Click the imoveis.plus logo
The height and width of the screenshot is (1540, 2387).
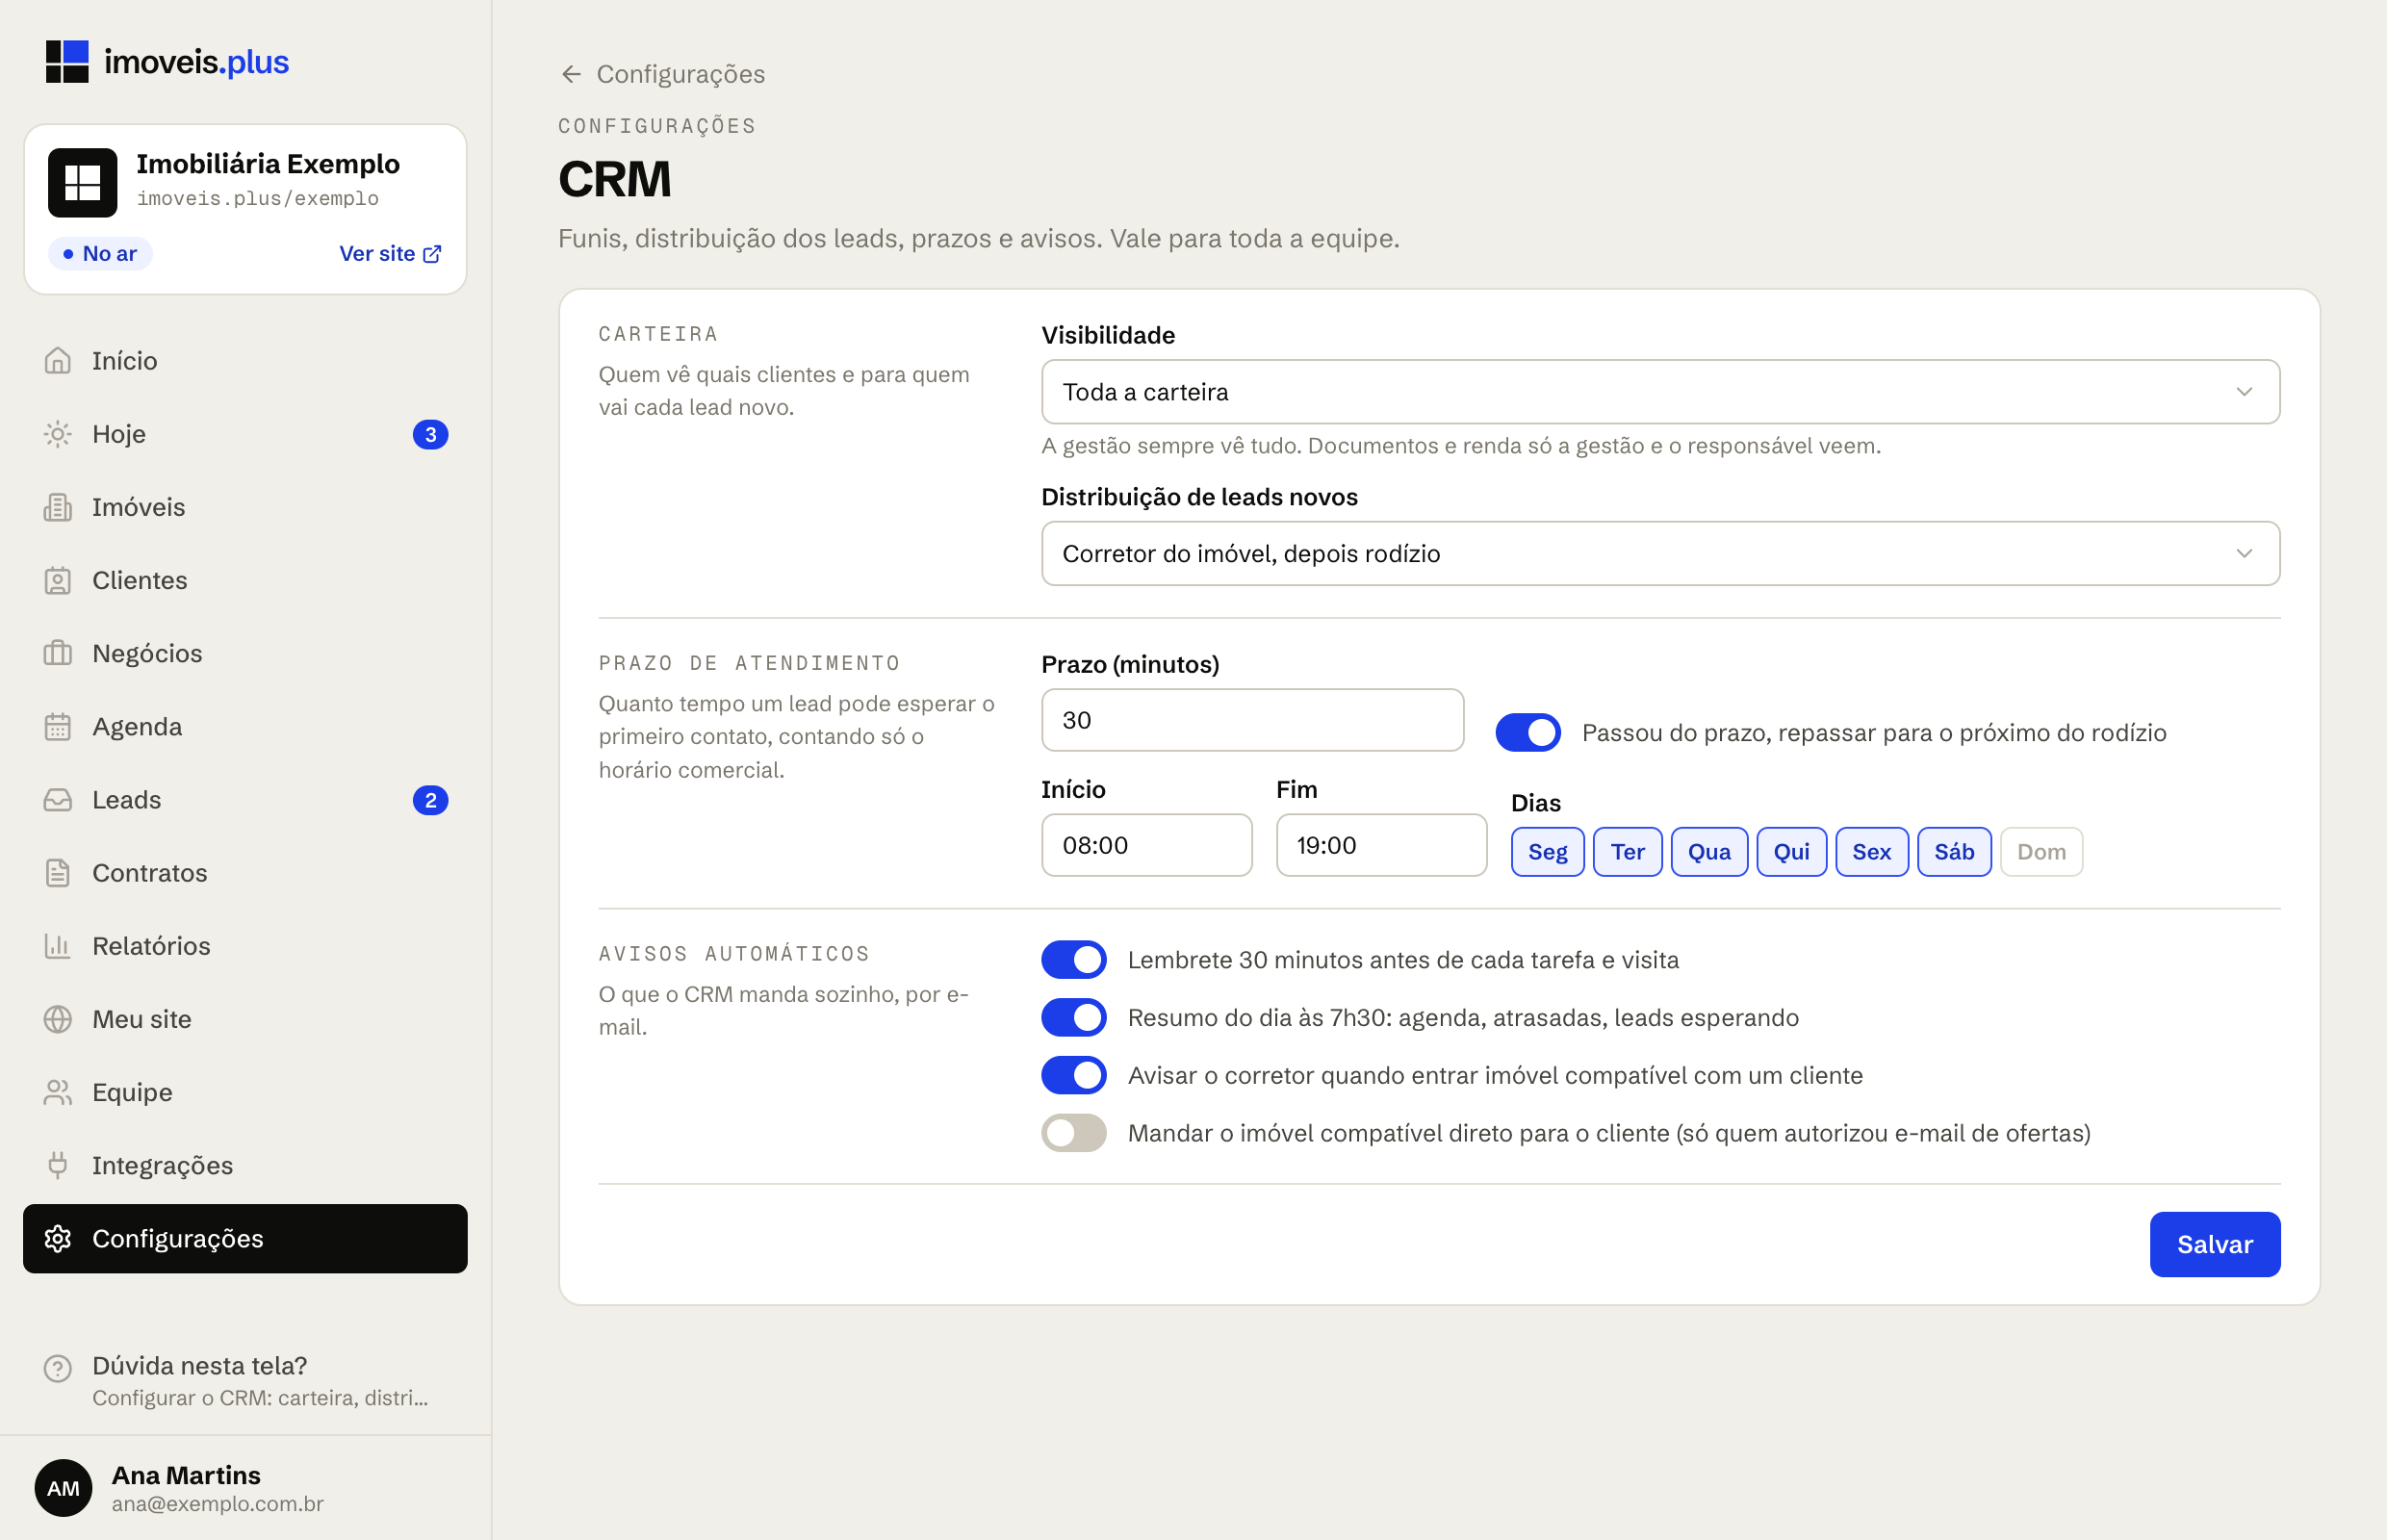pyautogui.click(x=167, y=62)
